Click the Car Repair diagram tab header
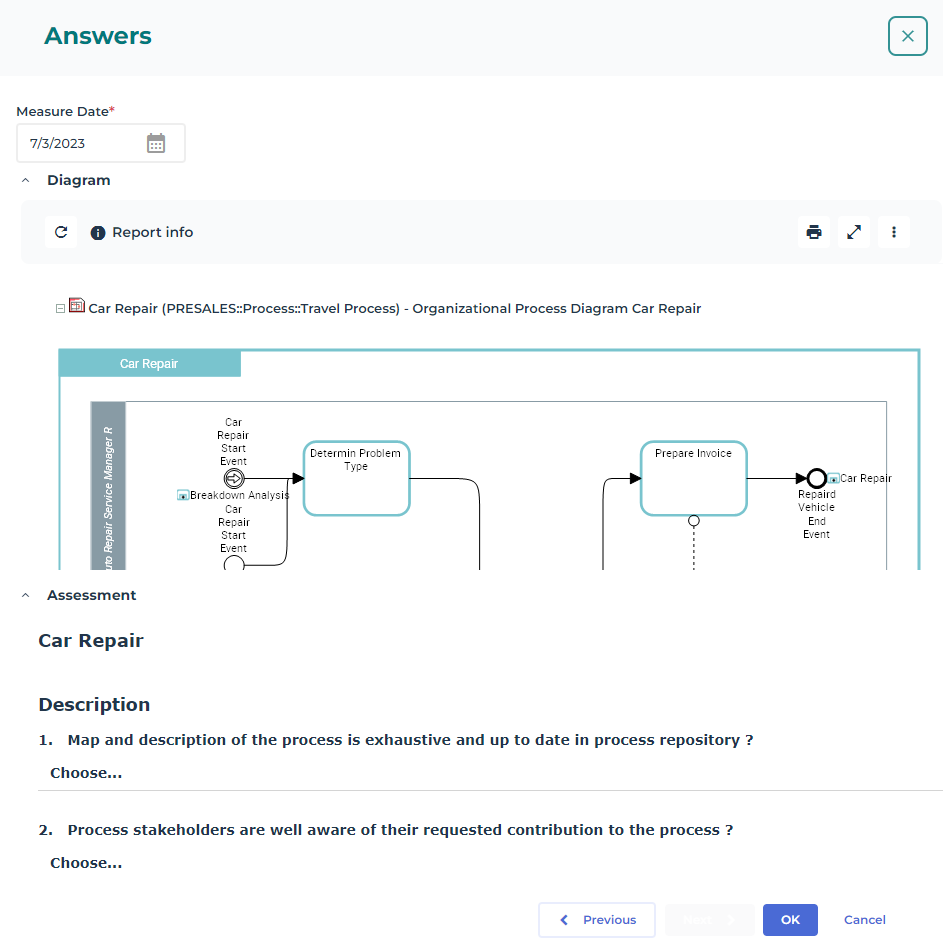The image size is (943, 952). (x=149, y=364)
